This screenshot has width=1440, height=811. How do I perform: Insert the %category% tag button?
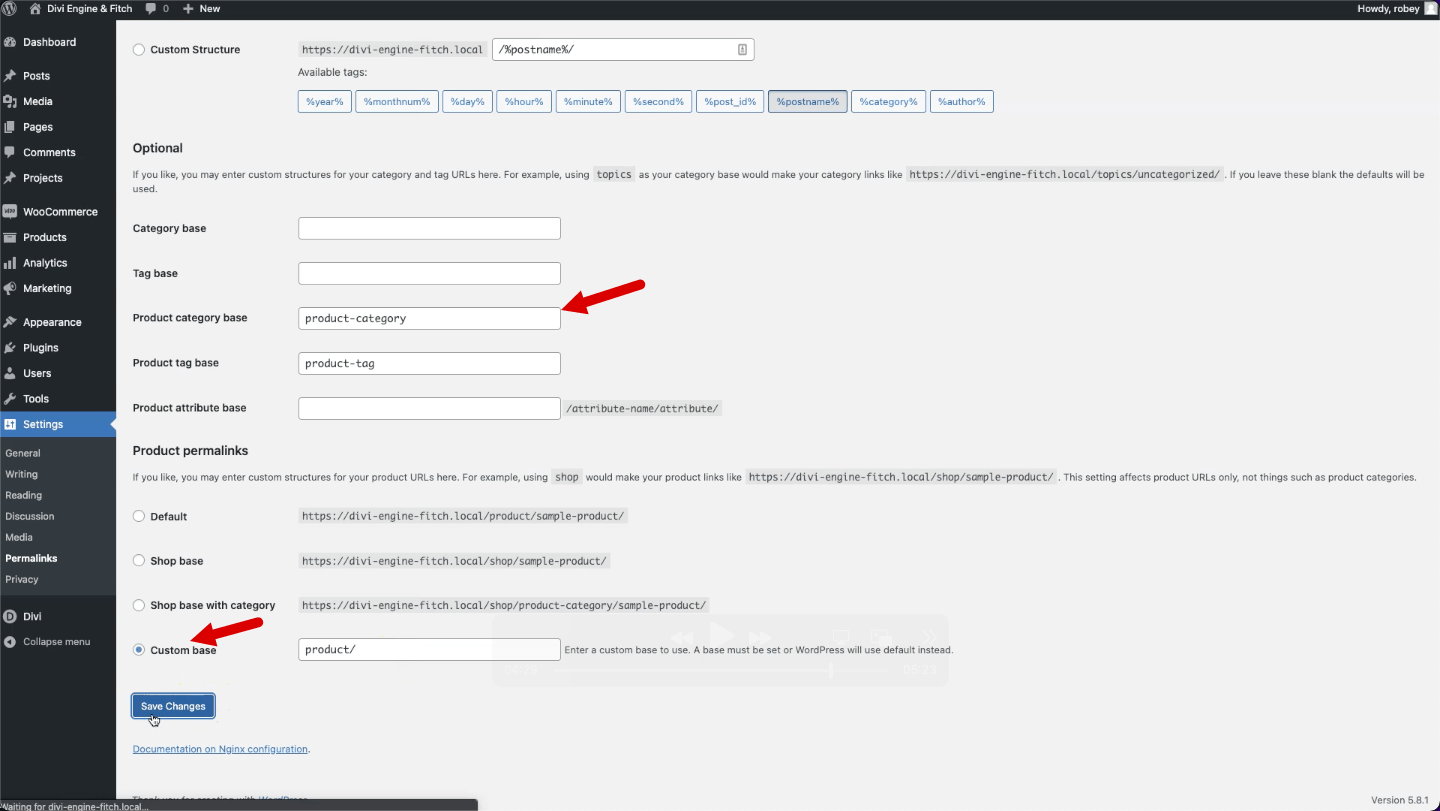point(887,102)
